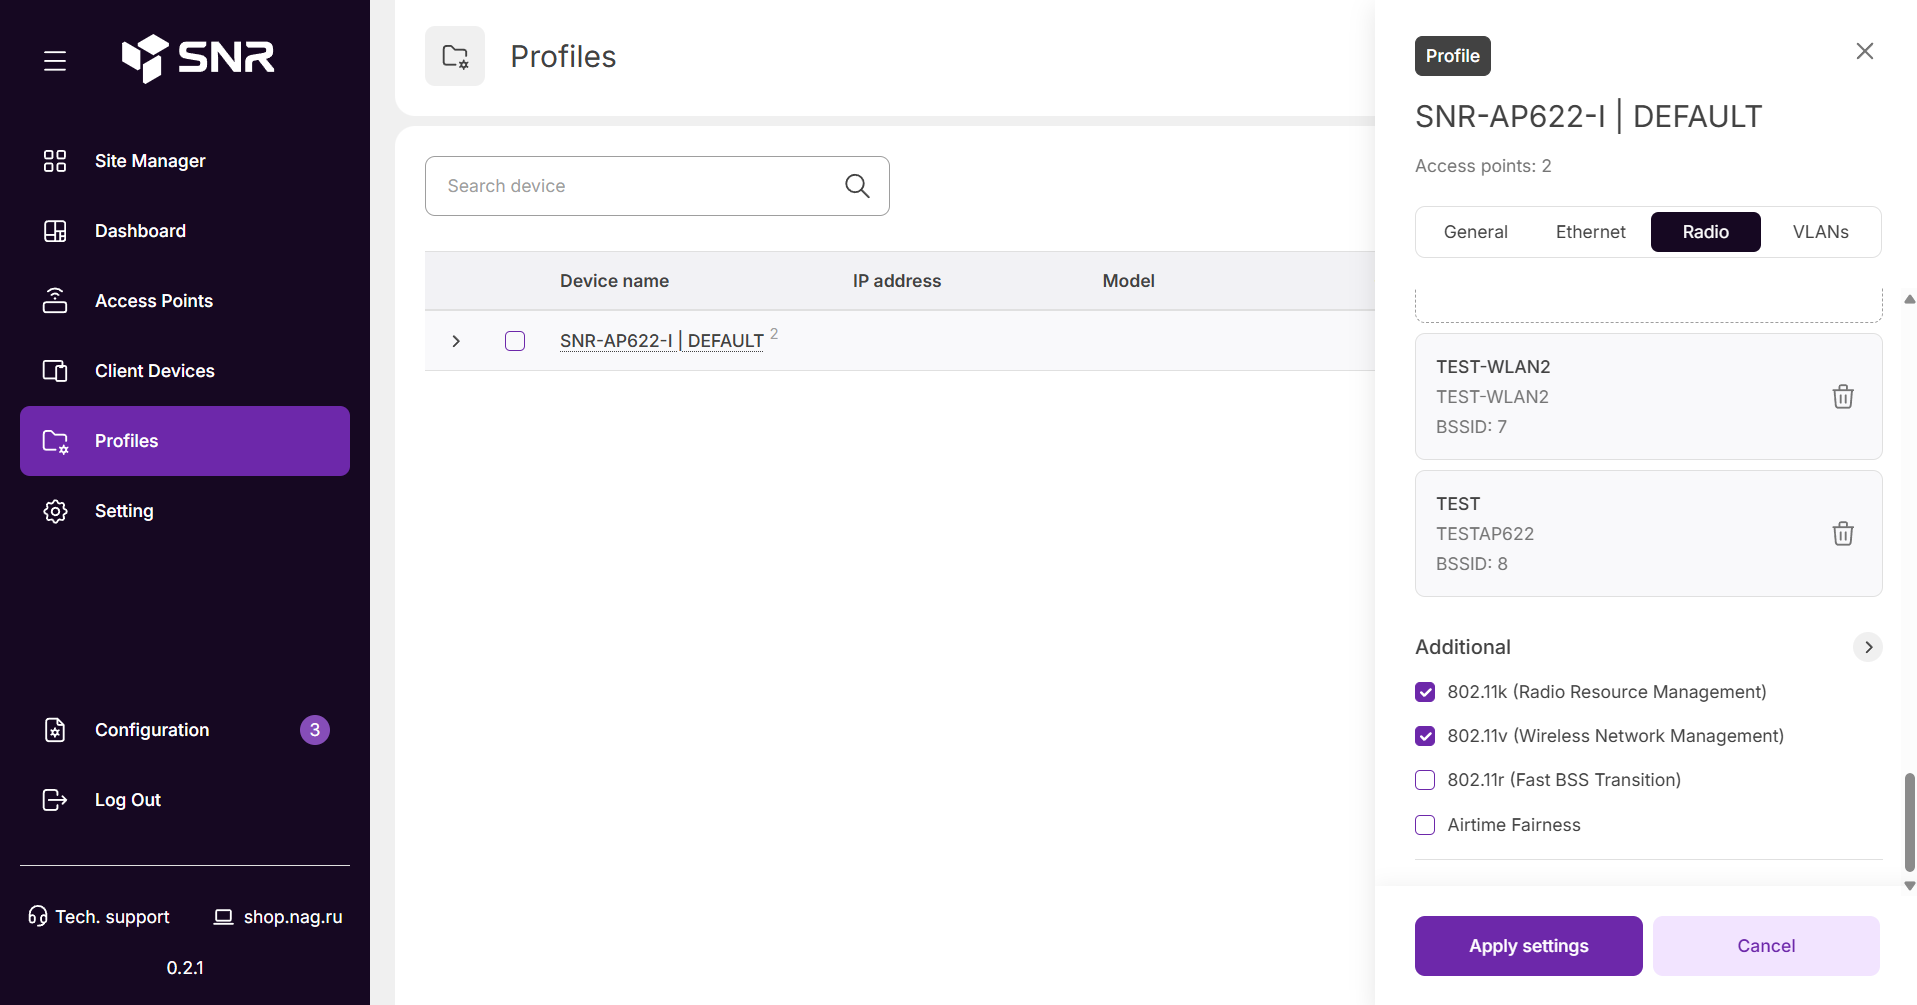Click Apply settings button
Image resolution: width=1917 pixels, height=1005 pixels.
tap(1528, 946)
